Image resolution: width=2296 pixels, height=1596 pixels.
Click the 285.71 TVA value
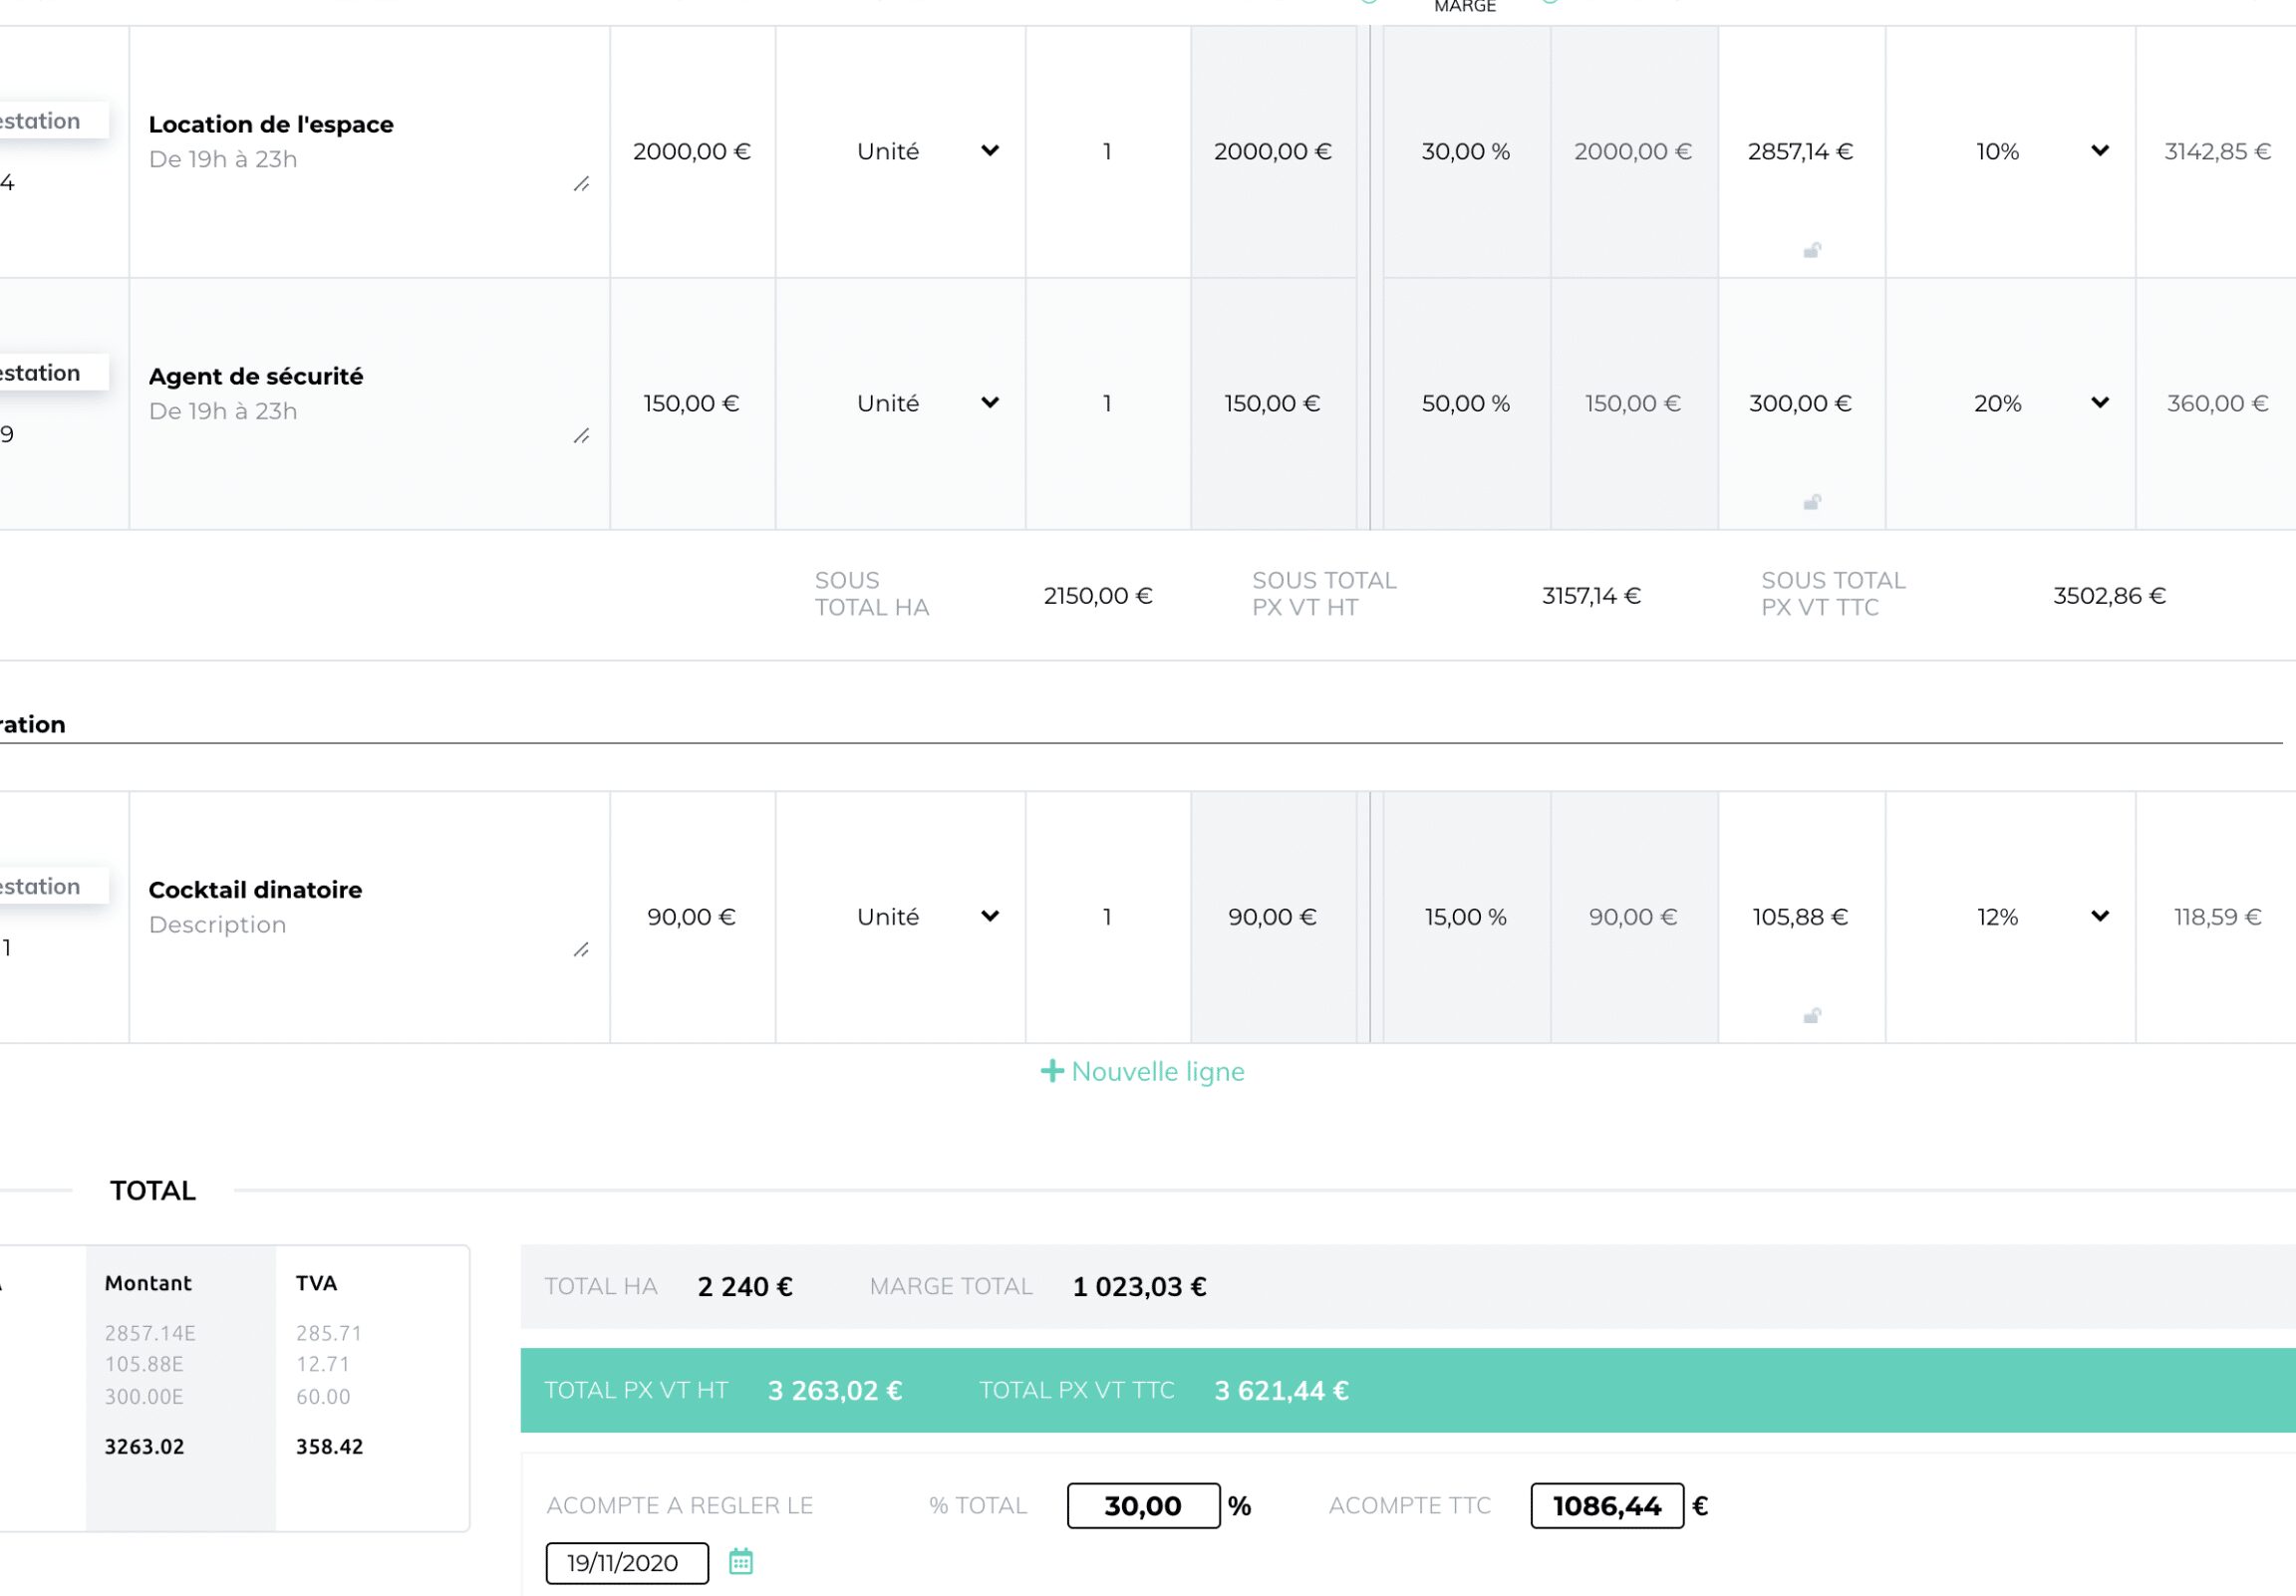[x=329, y=1334]
